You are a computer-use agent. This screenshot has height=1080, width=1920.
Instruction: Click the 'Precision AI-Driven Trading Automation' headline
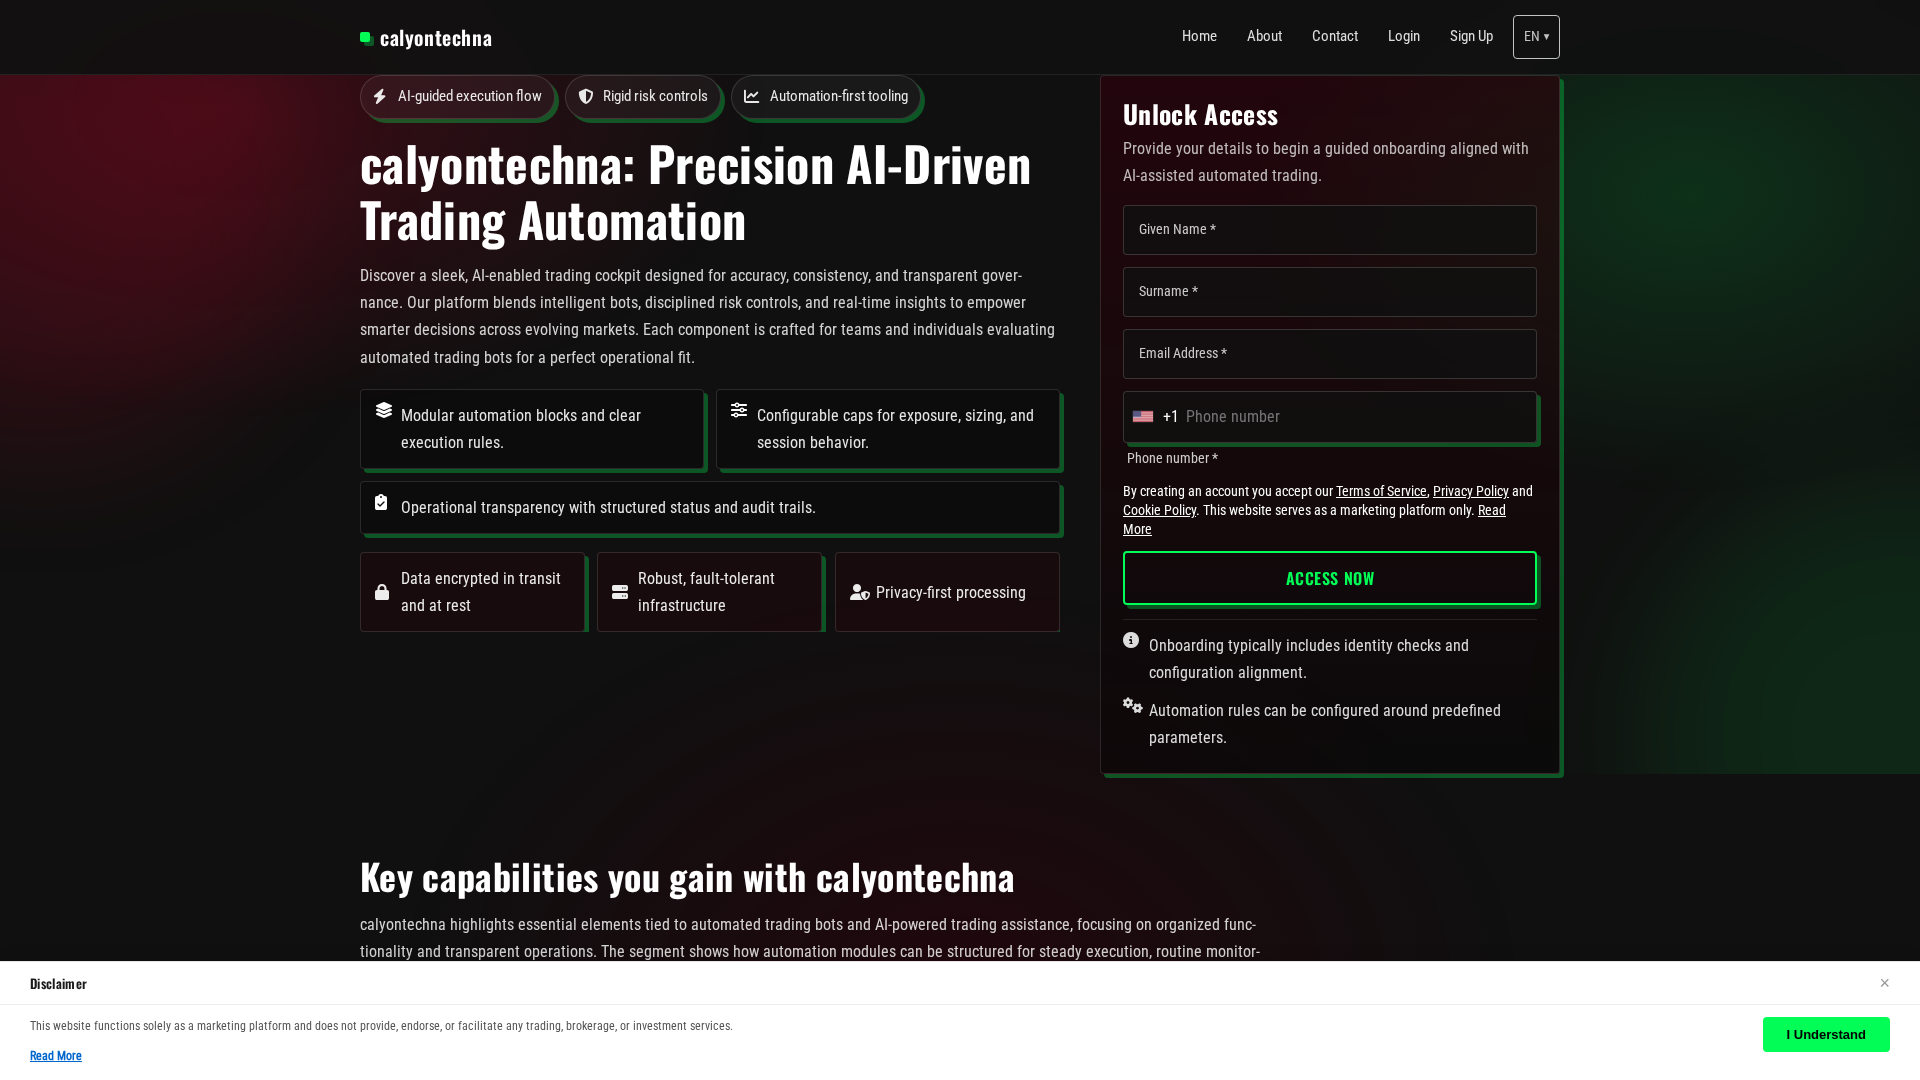(x=695, y=192)
